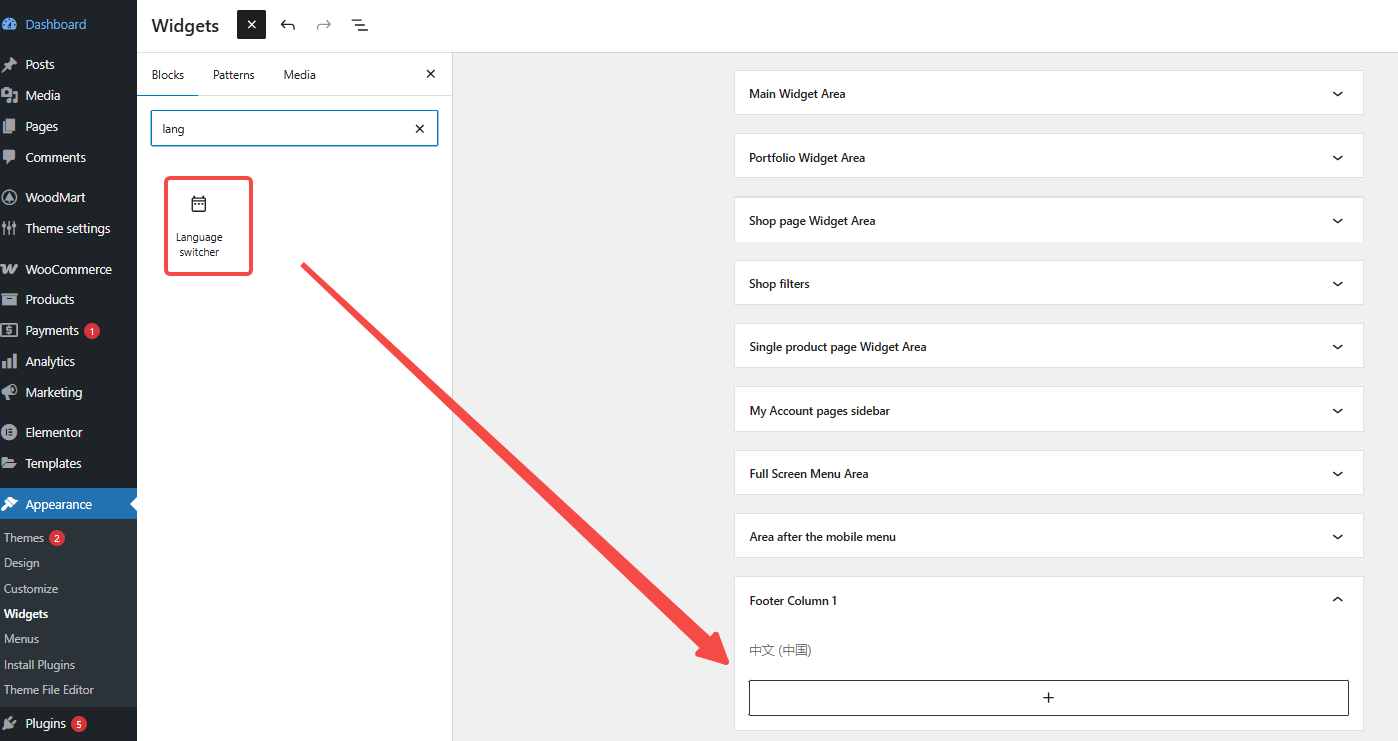Image resolution: width=1398 pixels, height=741 pixels.
Task: Open Elementor from the admin menu
Action: 54,432
